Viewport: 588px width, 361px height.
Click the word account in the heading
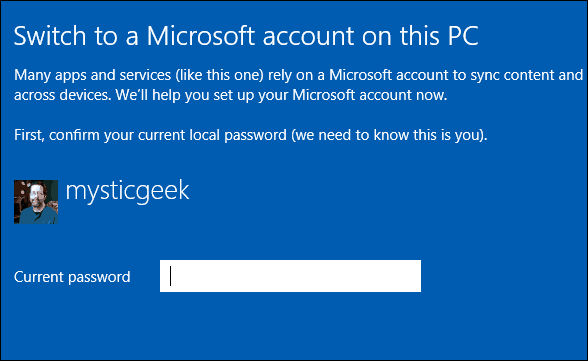[308, 36]
